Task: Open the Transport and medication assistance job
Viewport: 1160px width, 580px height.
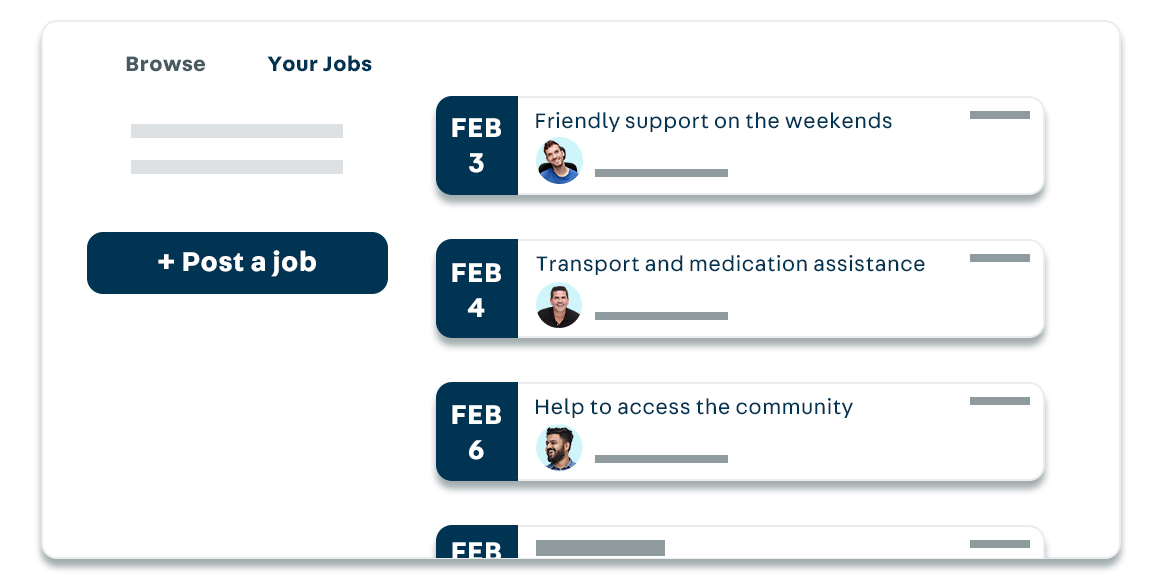Action: click(730, 264)
